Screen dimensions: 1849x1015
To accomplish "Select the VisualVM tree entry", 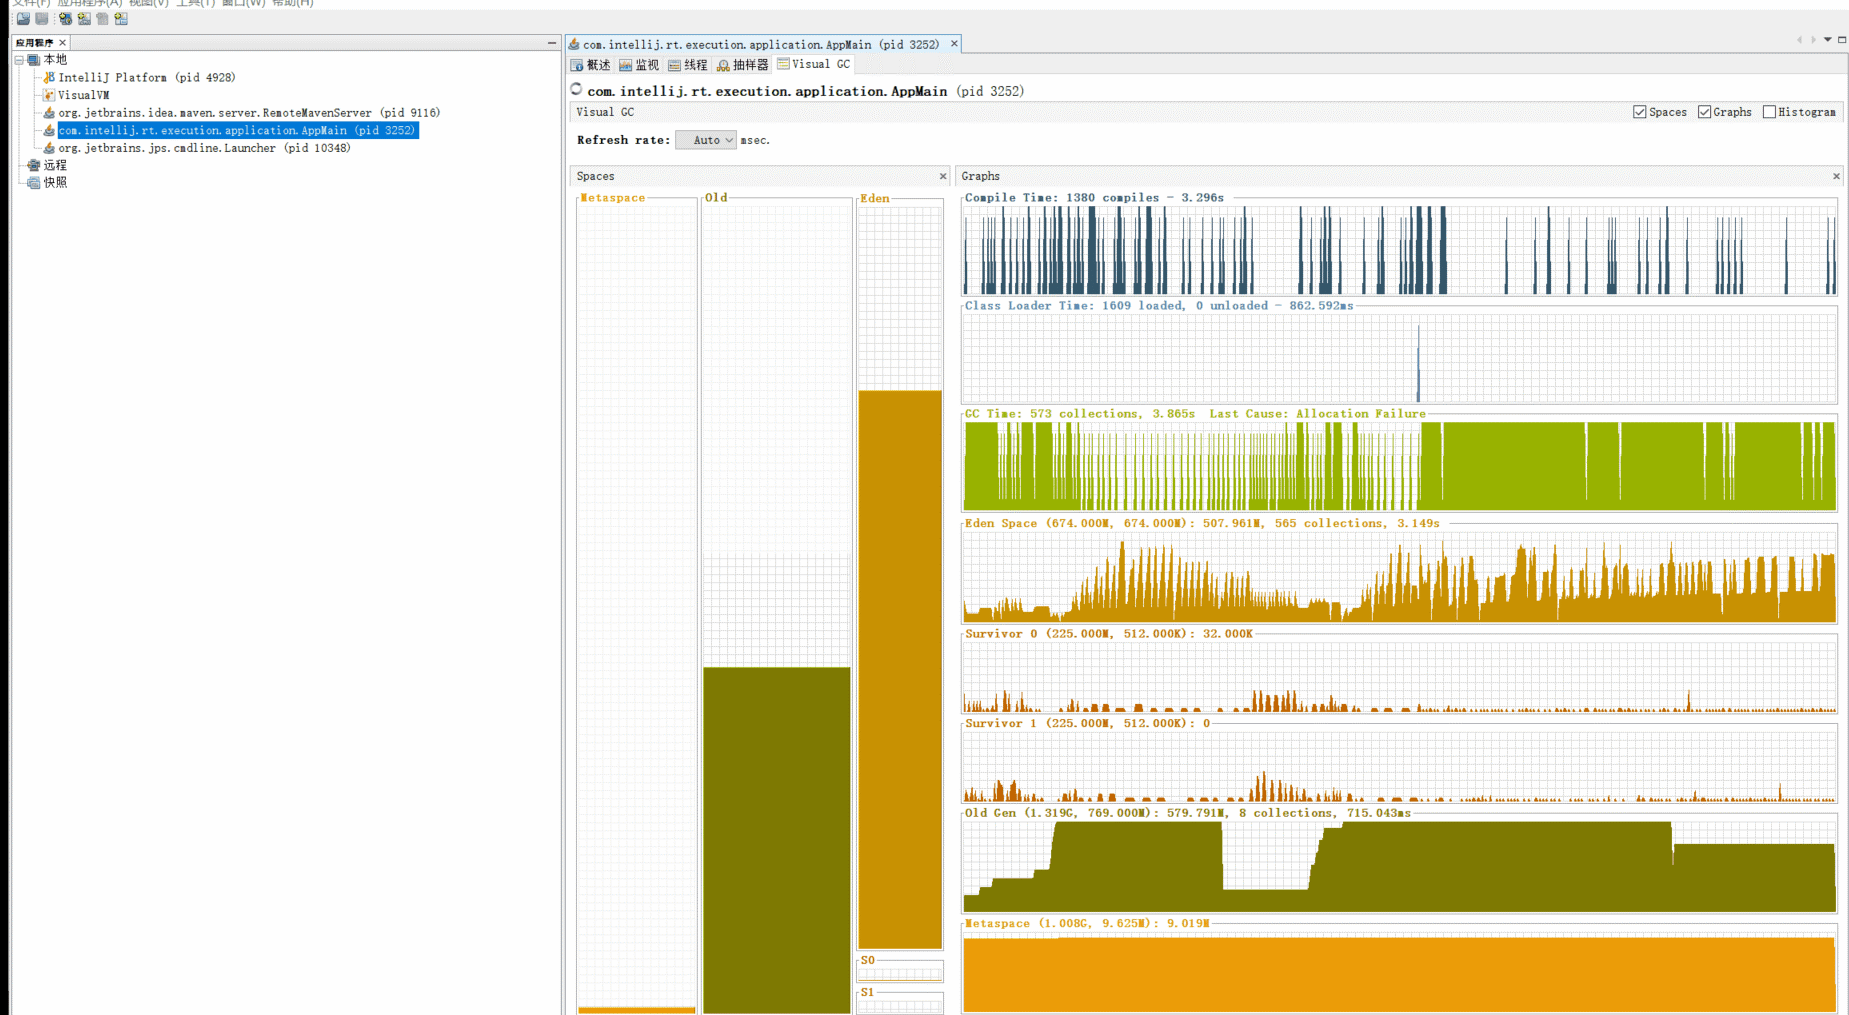I will [83, 95].
